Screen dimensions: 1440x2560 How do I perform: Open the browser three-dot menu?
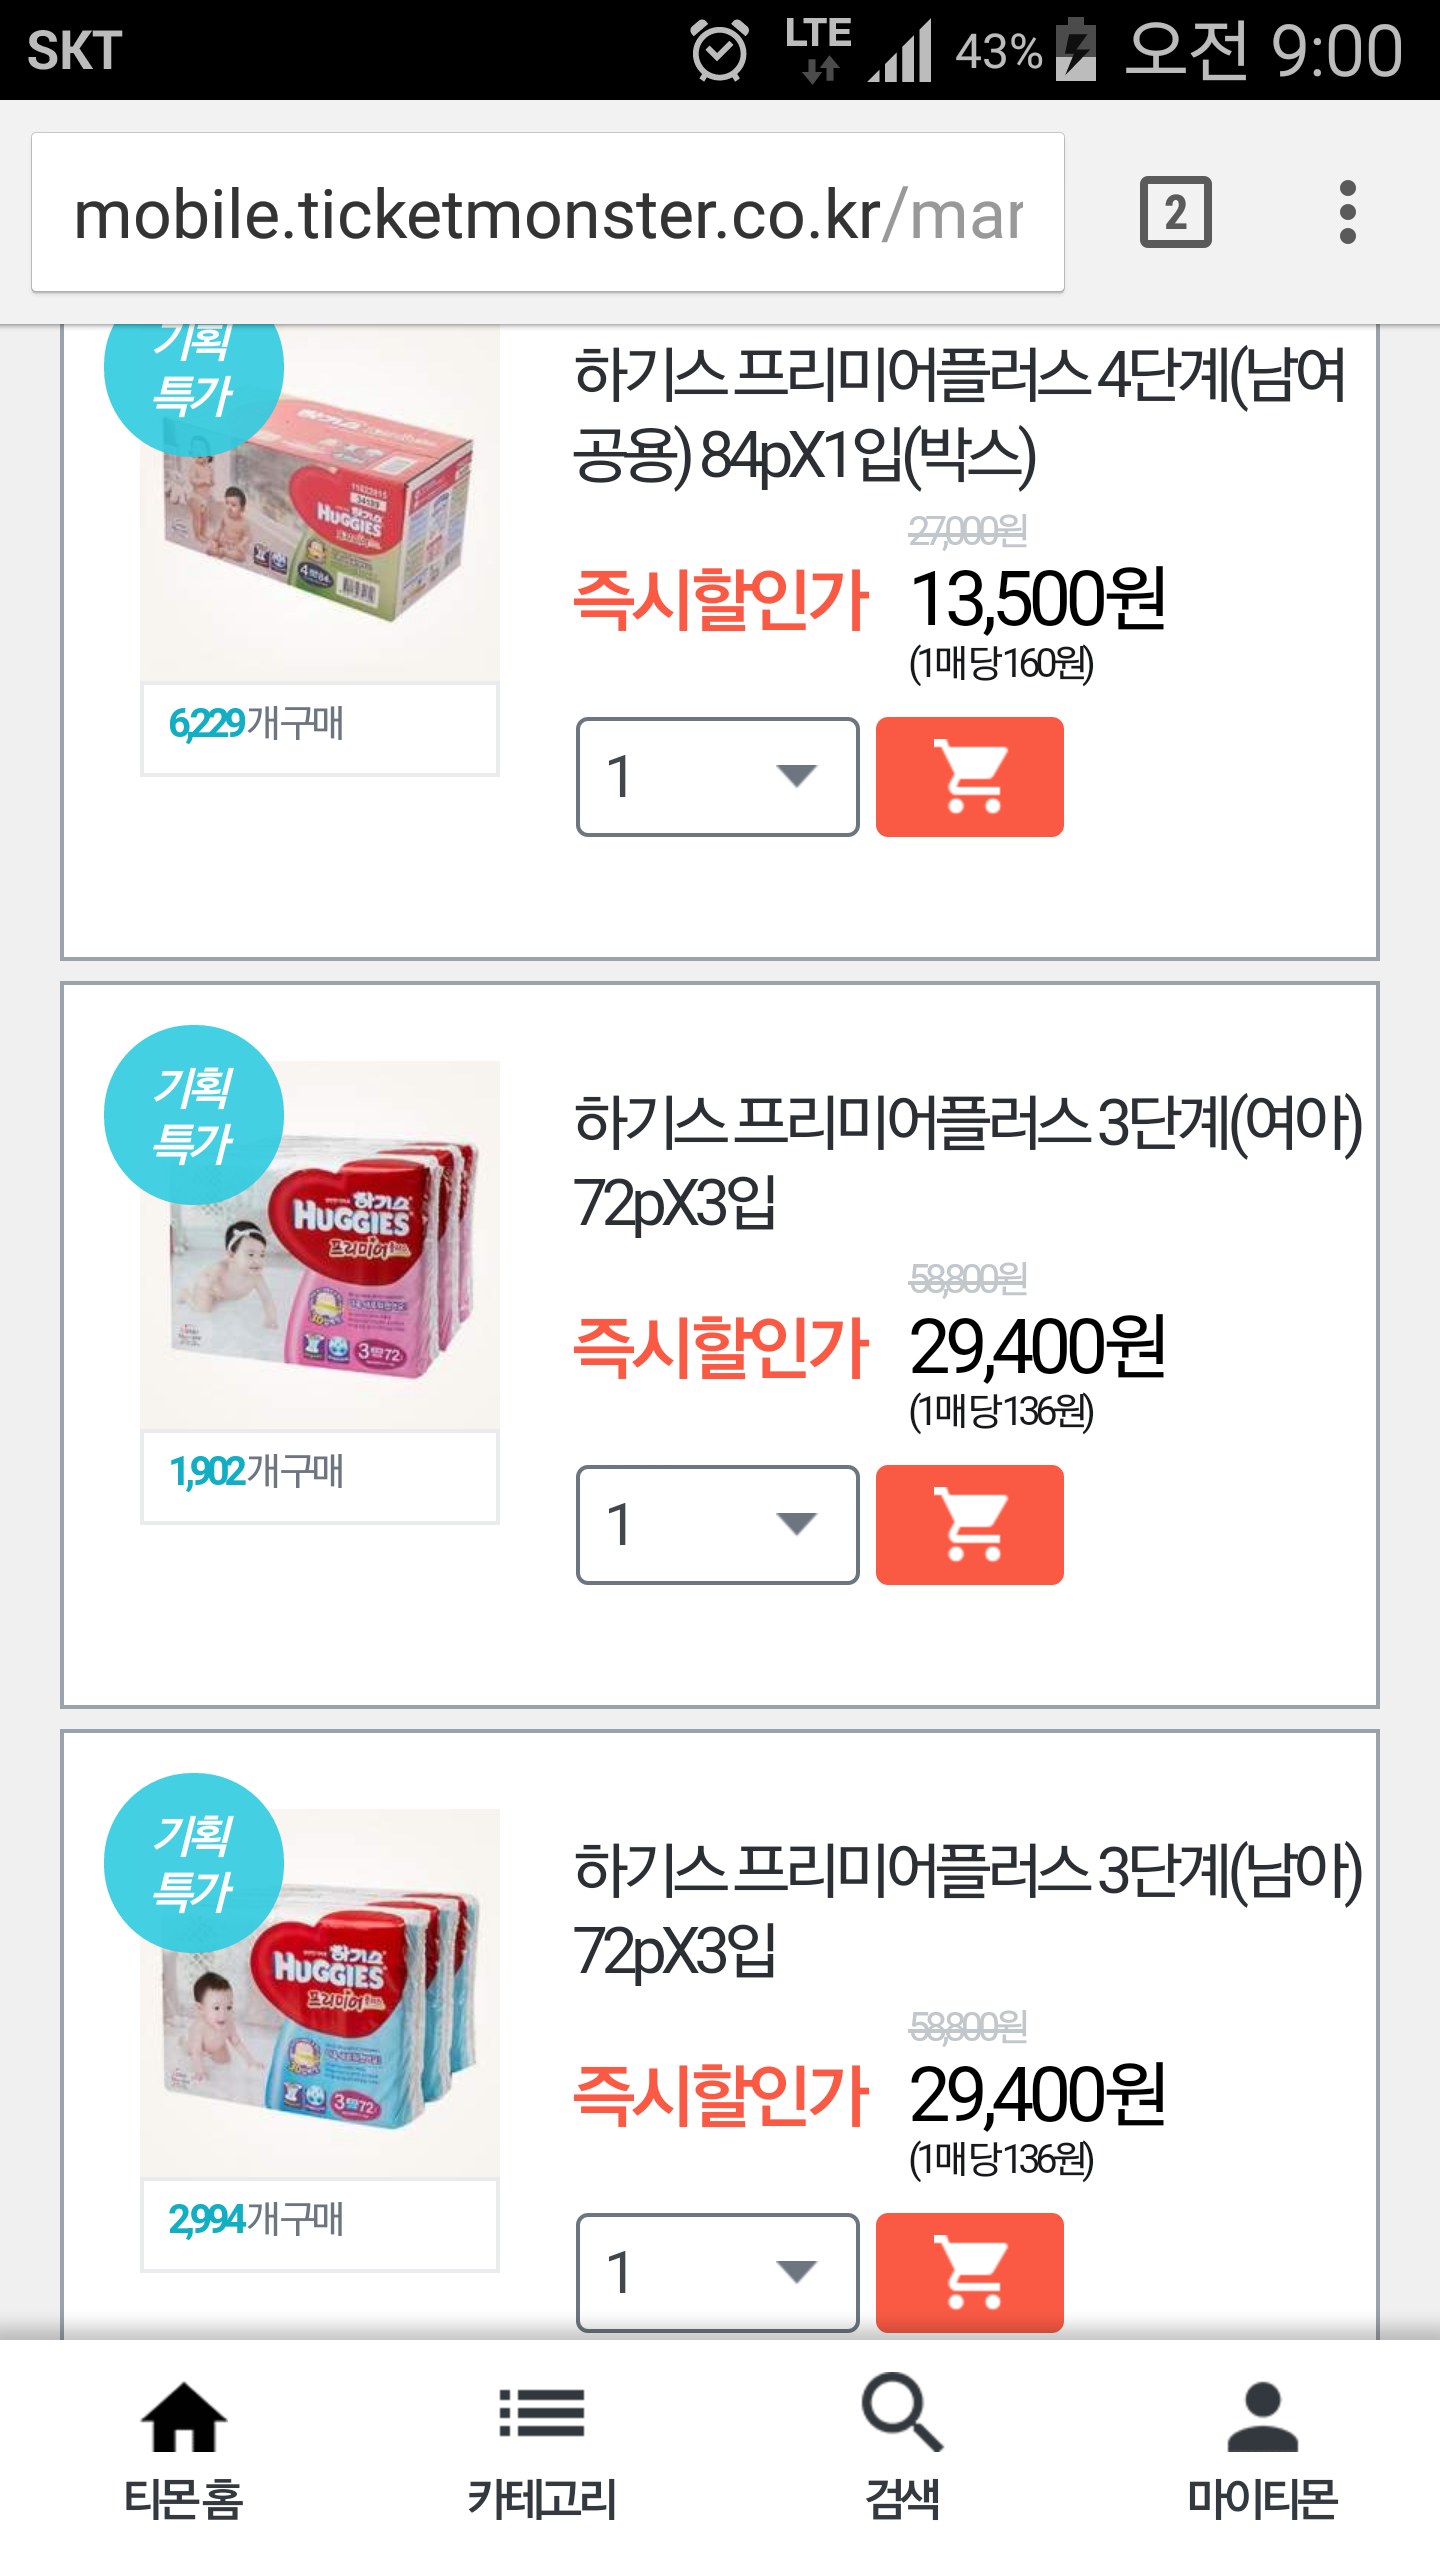point(1347,212)
